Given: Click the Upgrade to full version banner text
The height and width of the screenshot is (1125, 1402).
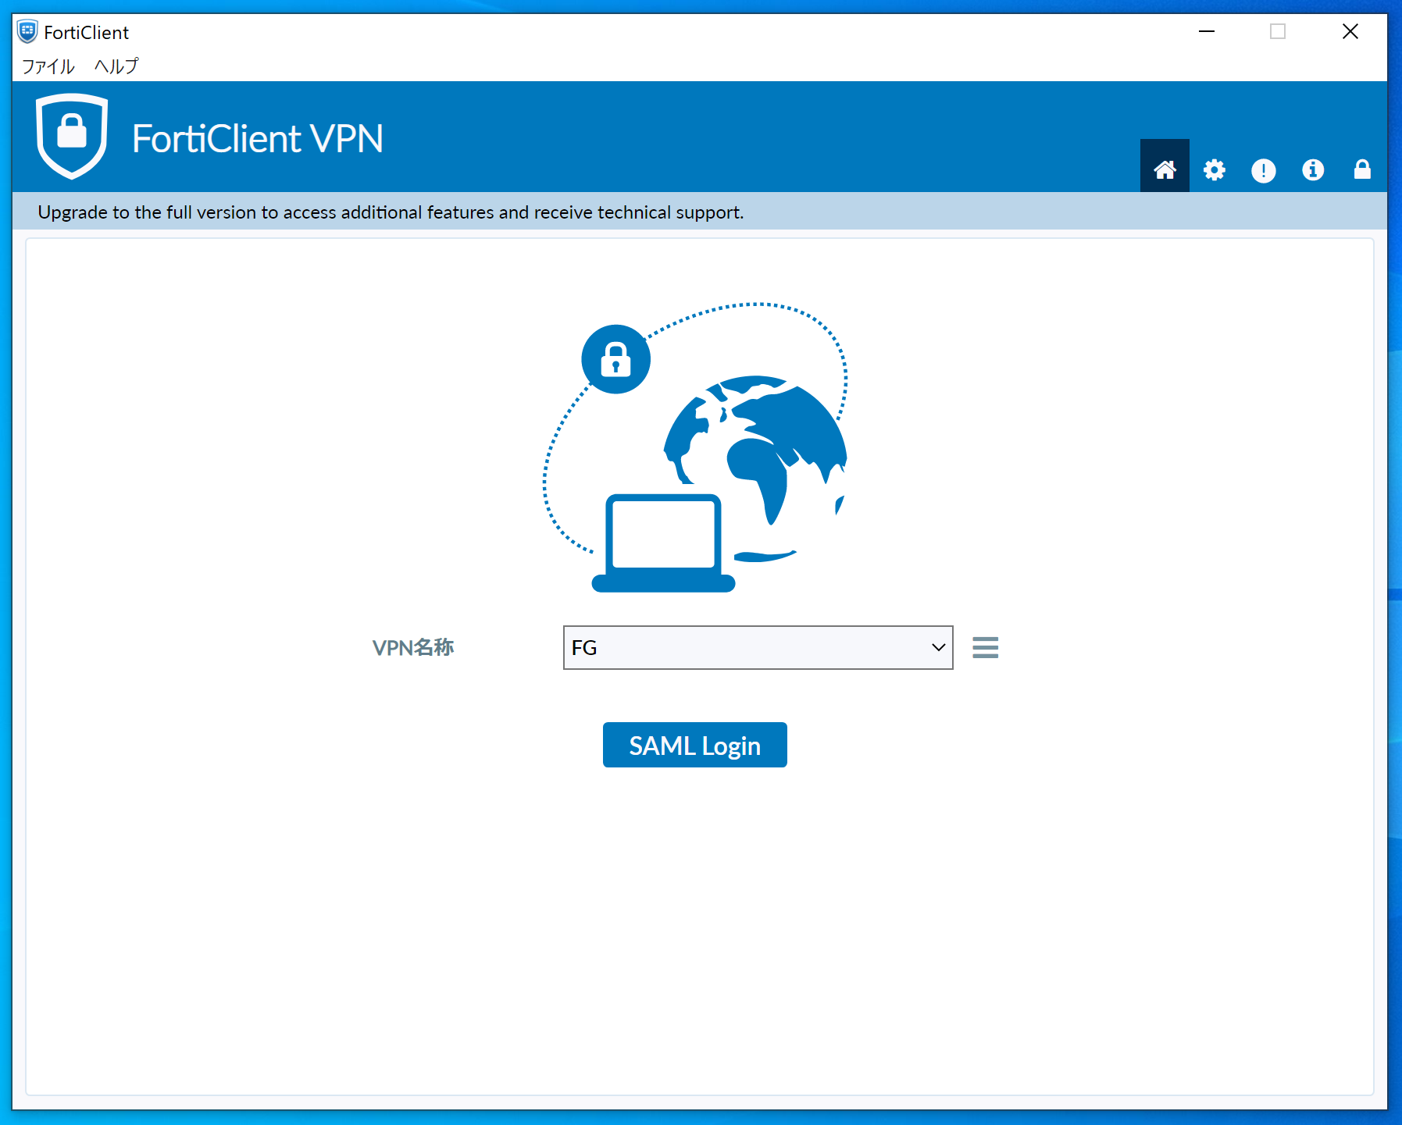Looking at the screenshot, I should click(390, 212).
